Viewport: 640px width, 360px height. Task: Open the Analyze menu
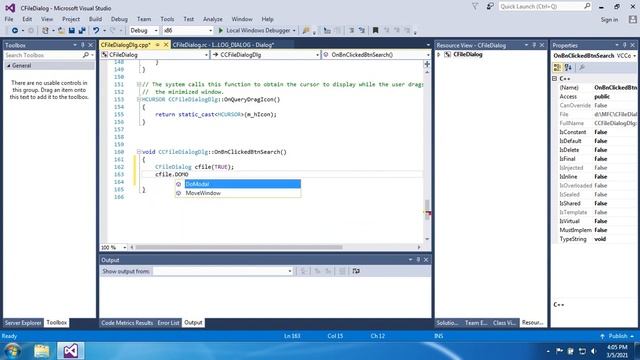coord(213,19)
